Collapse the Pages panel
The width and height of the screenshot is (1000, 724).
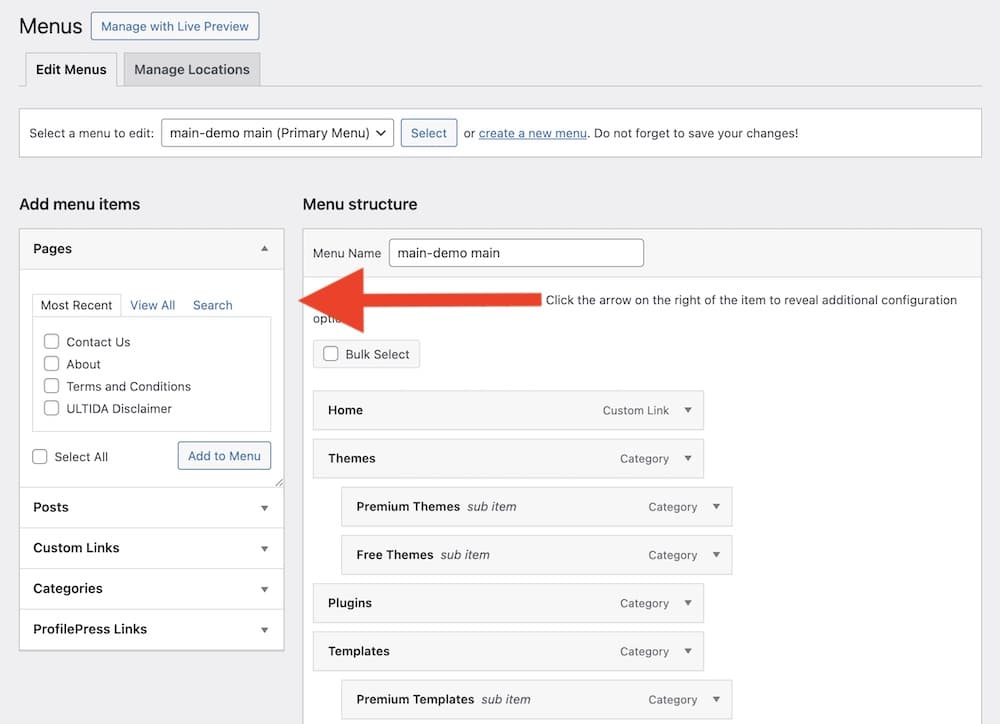[x=264, y=249]
